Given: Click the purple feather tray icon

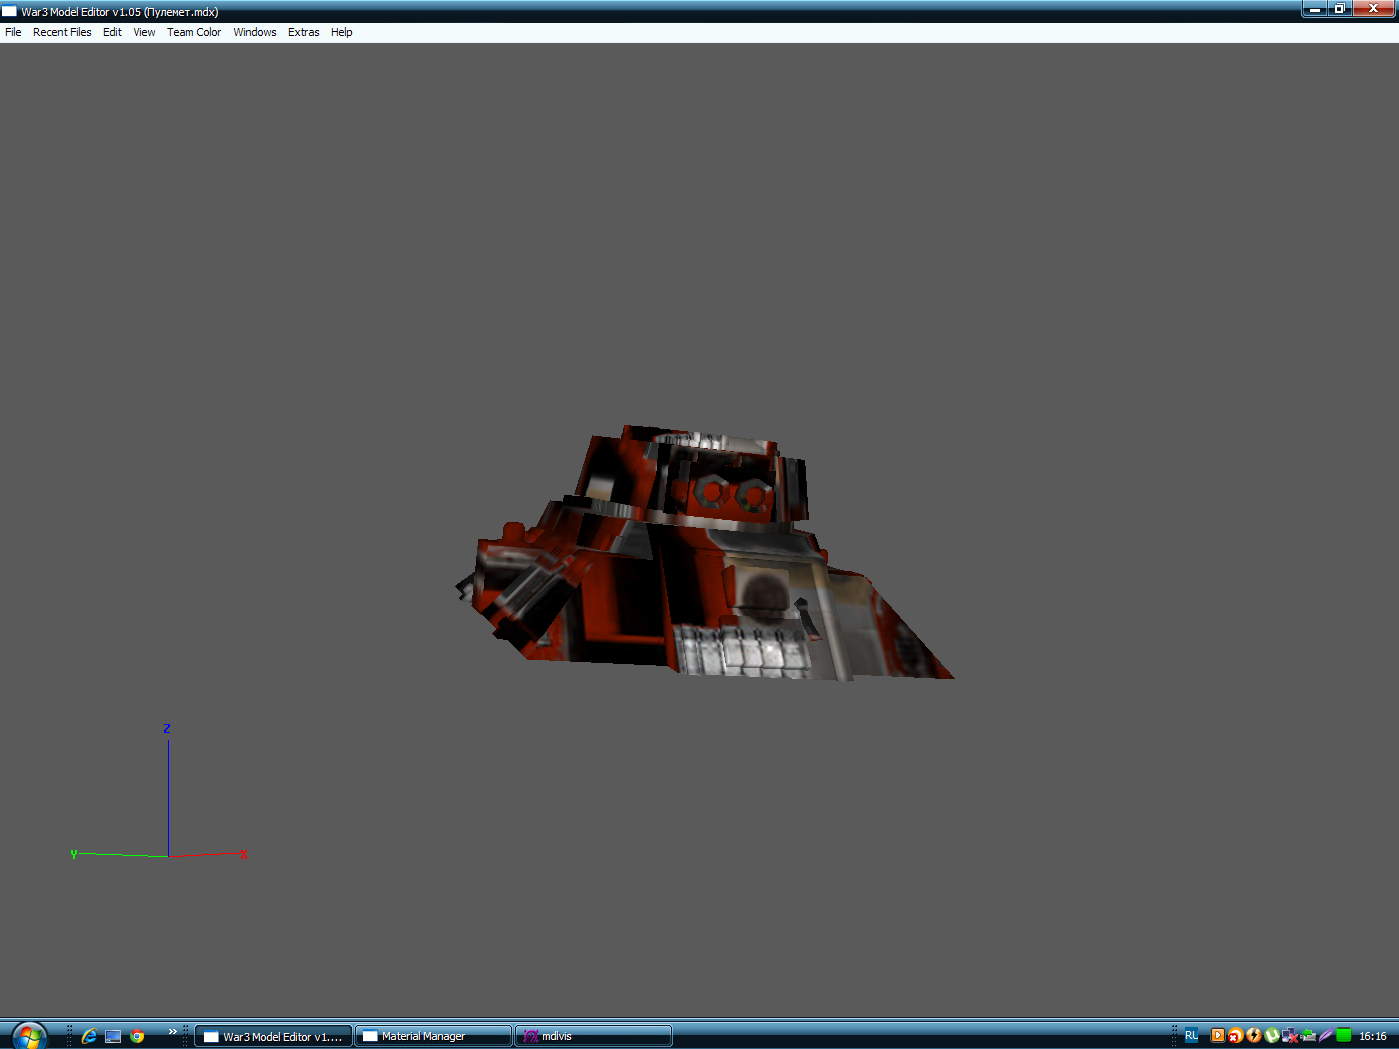Looking at the screenshot, I should coord(1326,1036).
